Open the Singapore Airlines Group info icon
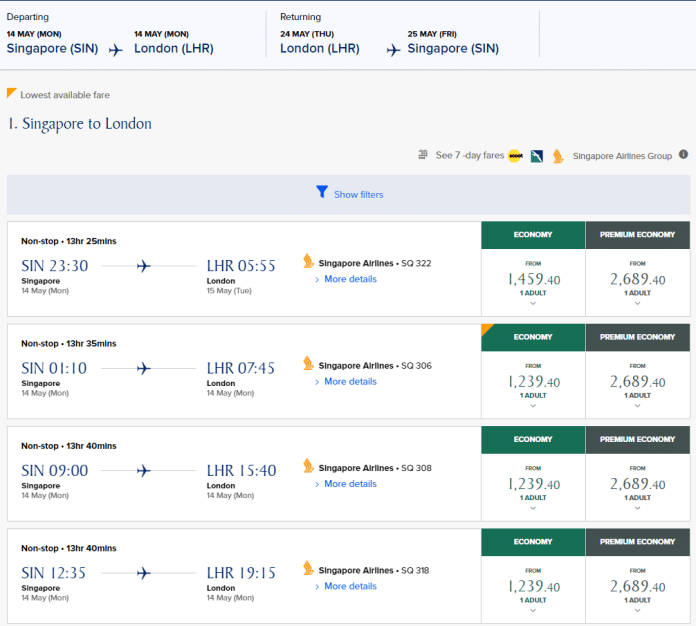This screenshot has height=626, width=696. tap(684, 155)
